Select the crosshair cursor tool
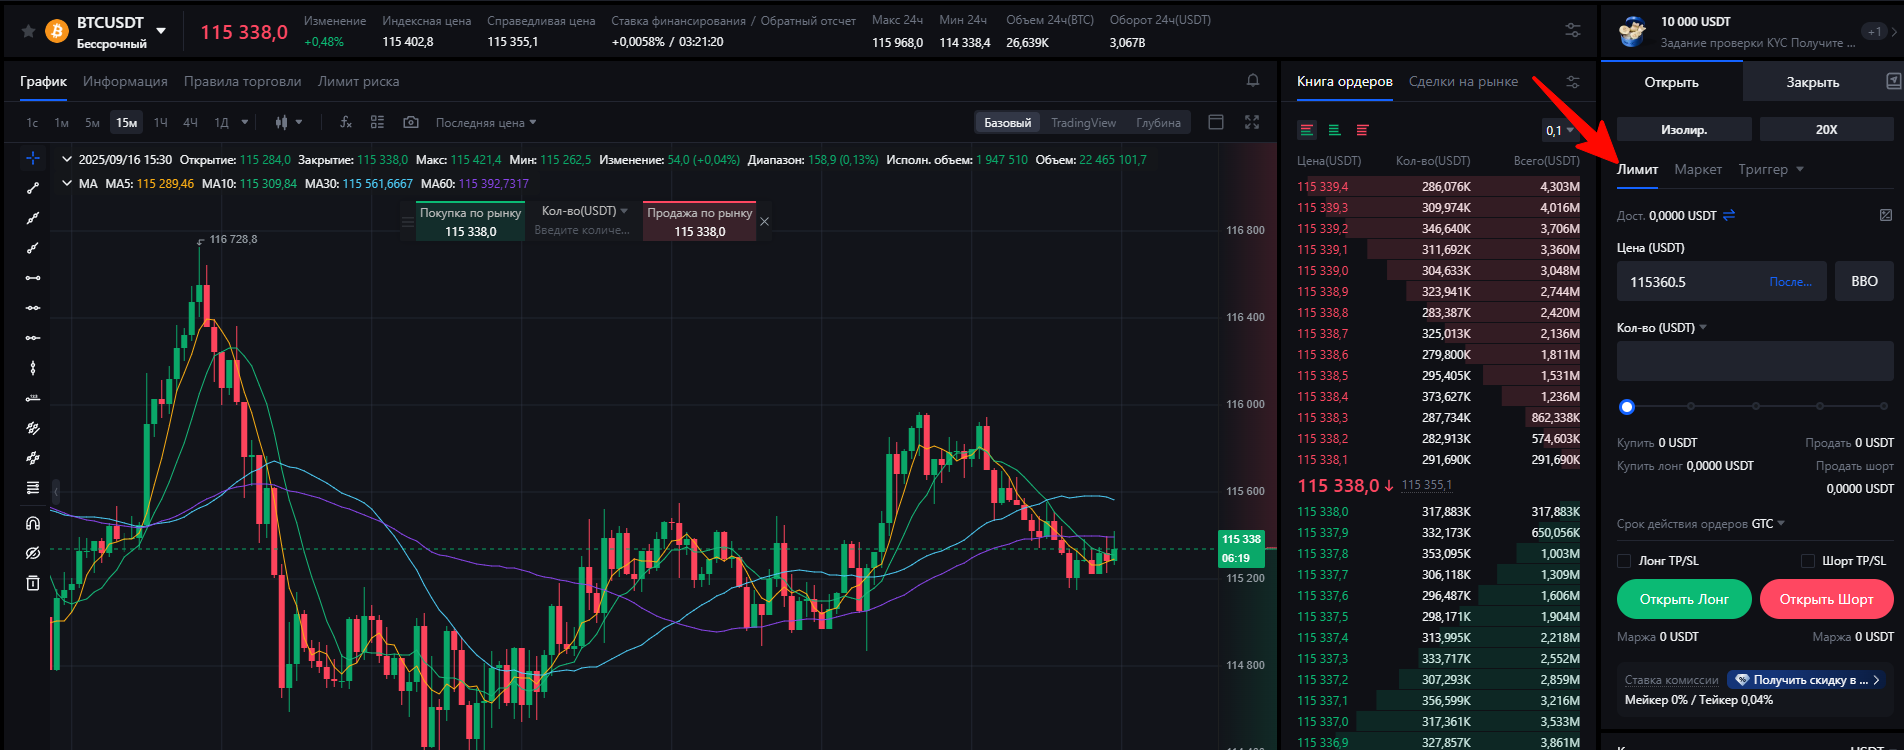 pos(32,158)
